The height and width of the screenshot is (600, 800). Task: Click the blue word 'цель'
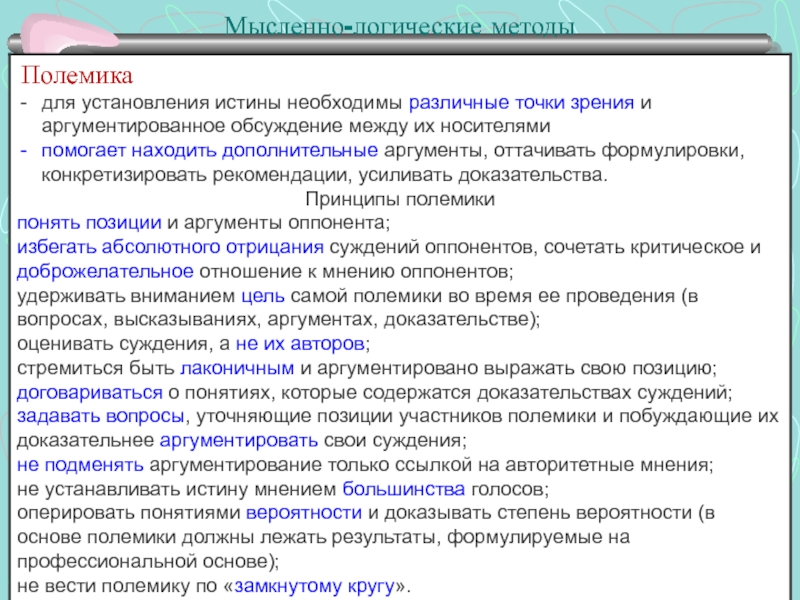[x=263, y=296]
